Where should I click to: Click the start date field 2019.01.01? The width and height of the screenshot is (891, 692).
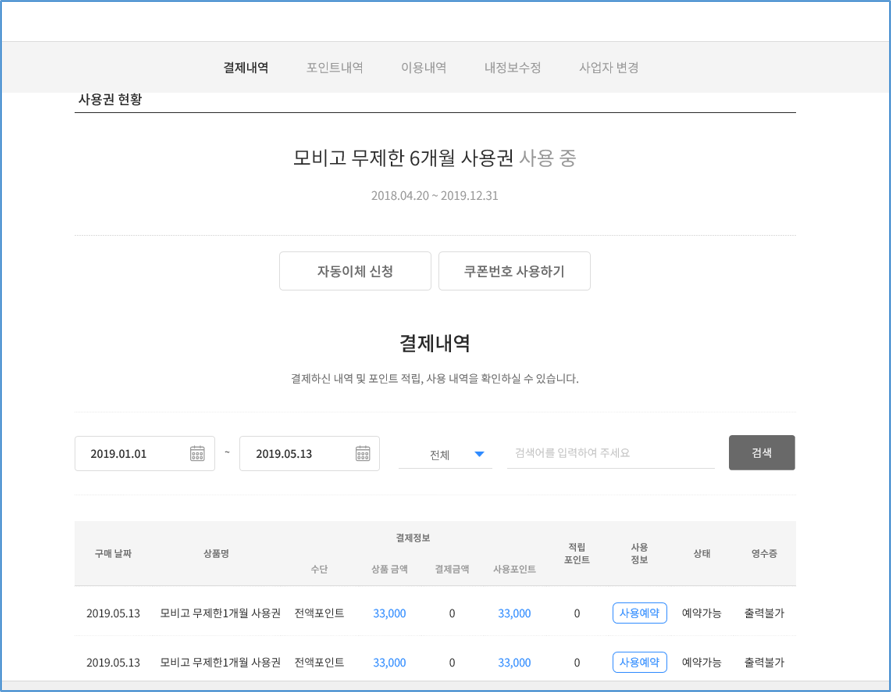point(145,453)
